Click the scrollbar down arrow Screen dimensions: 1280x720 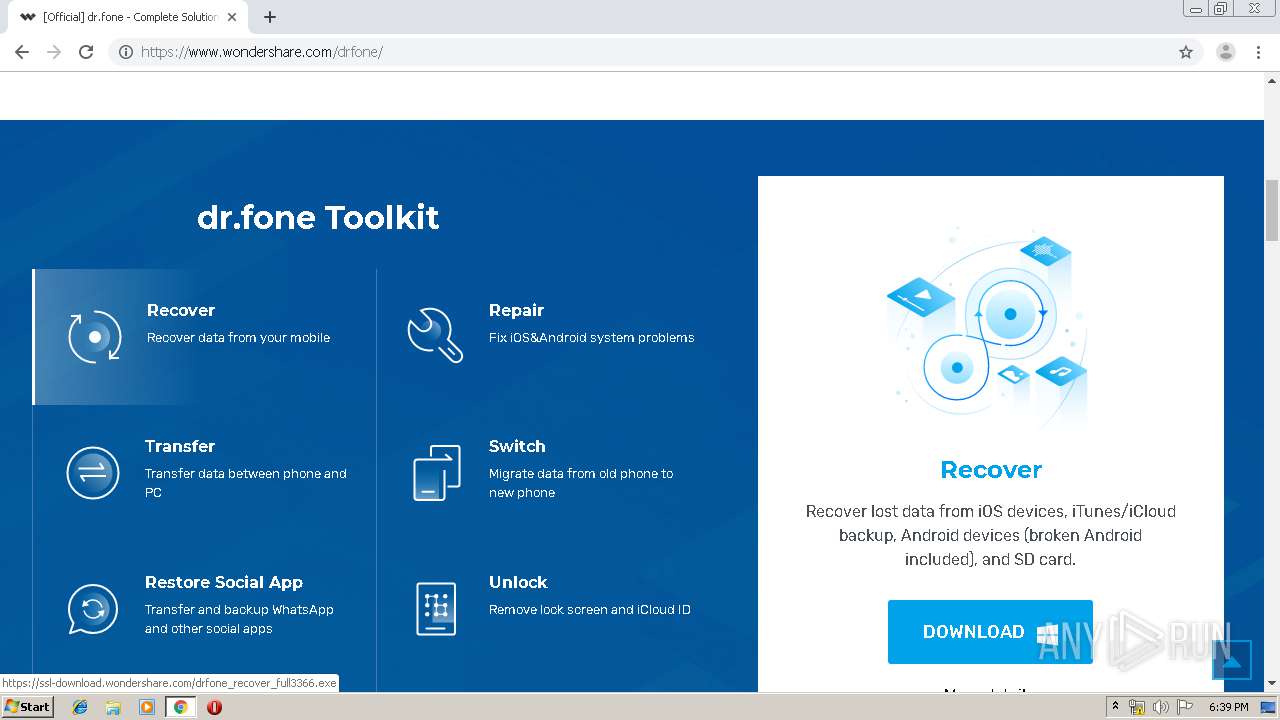point(1272,684)
